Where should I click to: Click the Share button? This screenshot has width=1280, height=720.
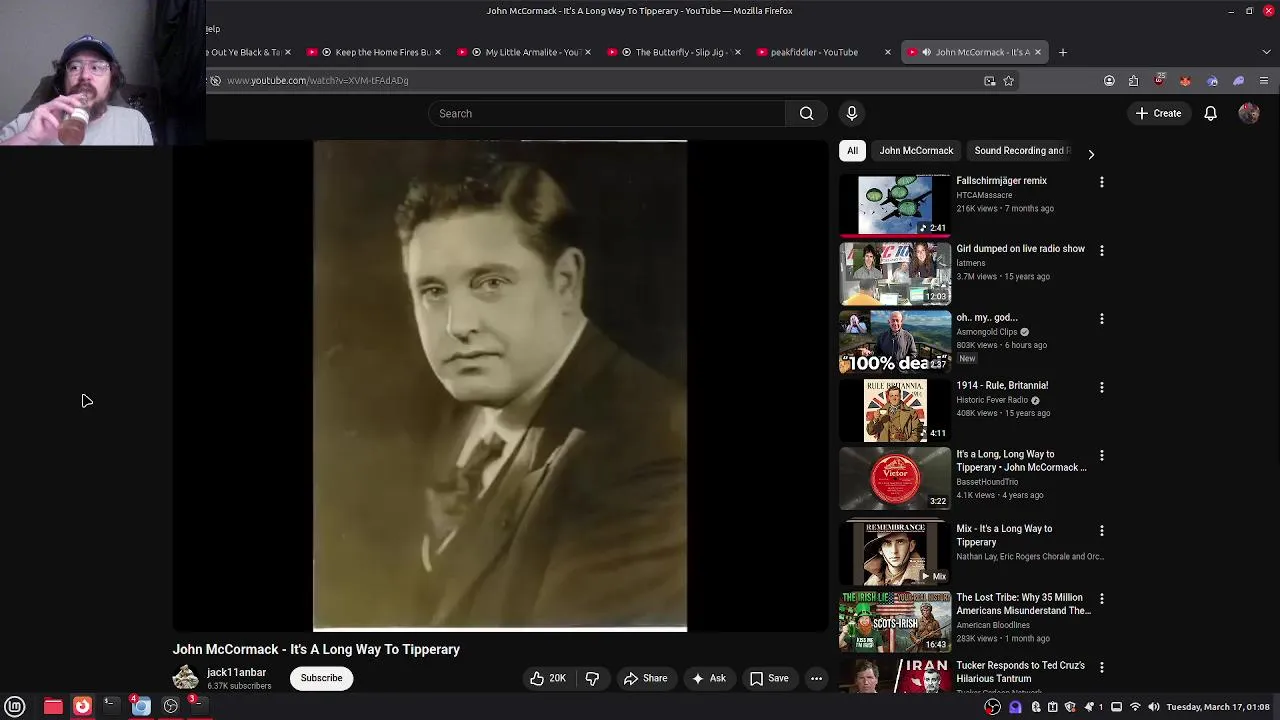click(645, 678)
